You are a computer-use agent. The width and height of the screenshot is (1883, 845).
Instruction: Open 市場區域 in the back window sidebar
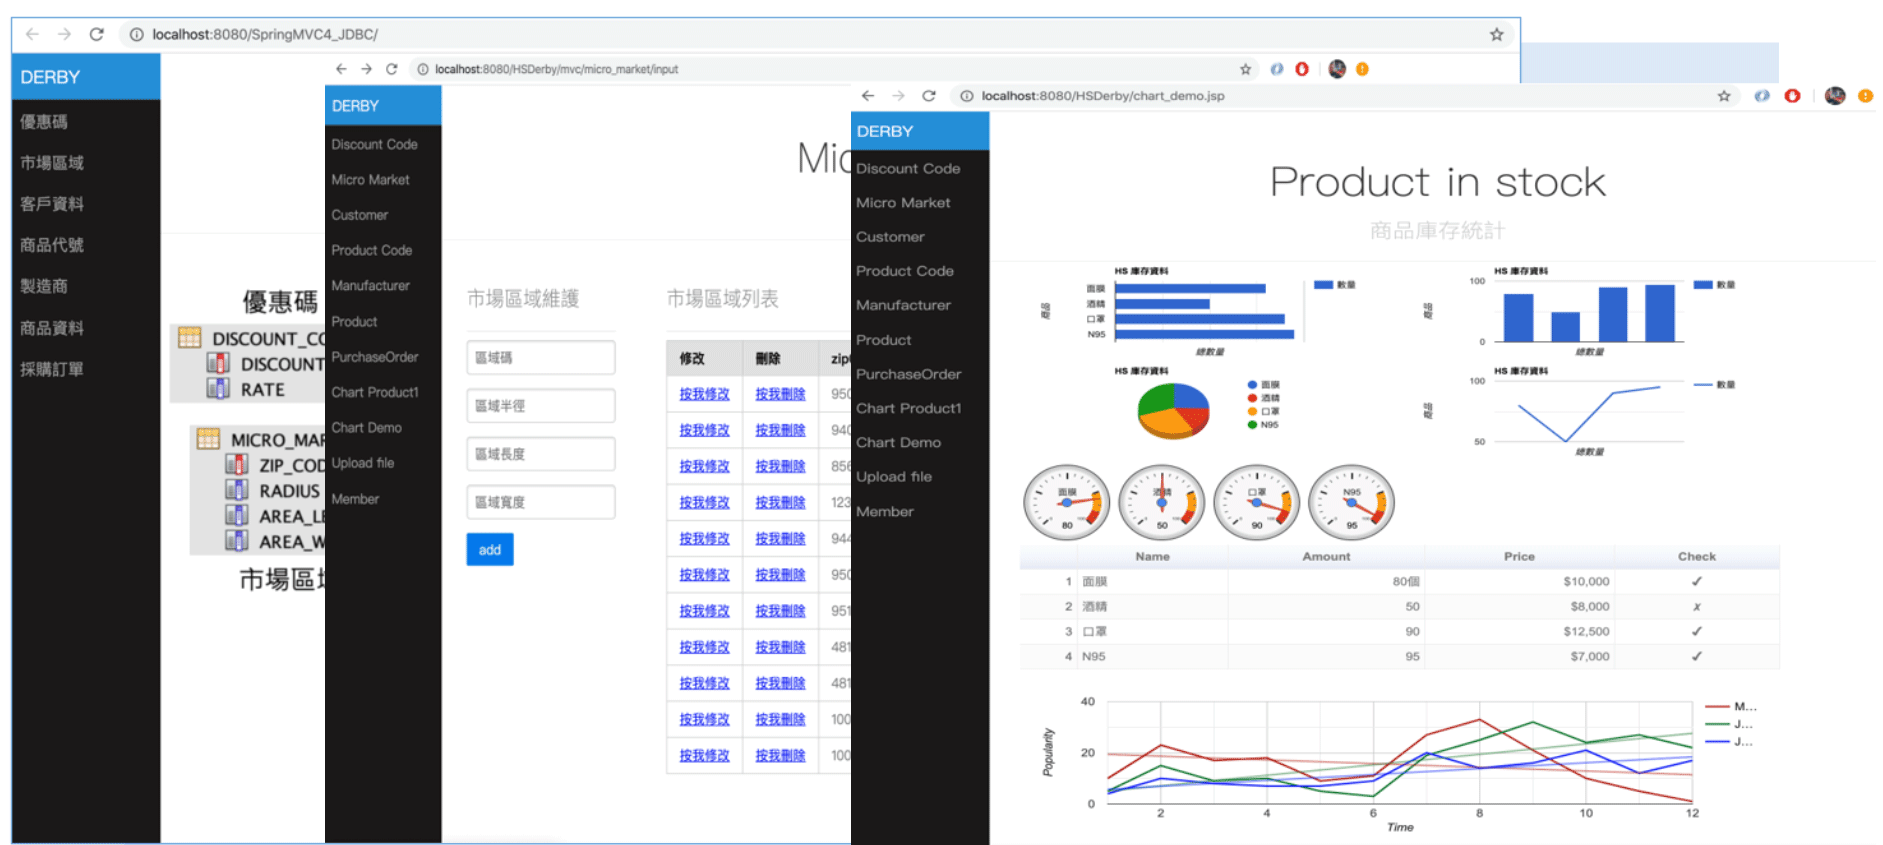pos(52,163)
